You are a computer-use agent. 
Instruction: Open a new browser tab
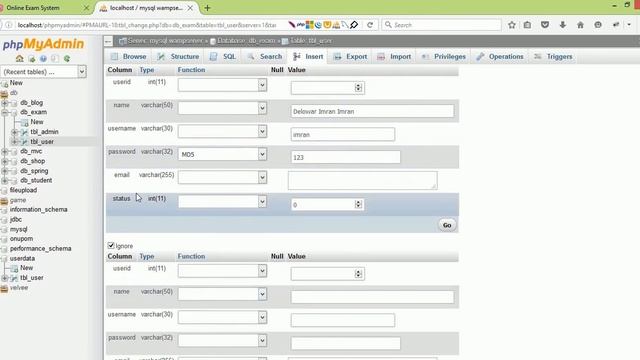[207, 8]
